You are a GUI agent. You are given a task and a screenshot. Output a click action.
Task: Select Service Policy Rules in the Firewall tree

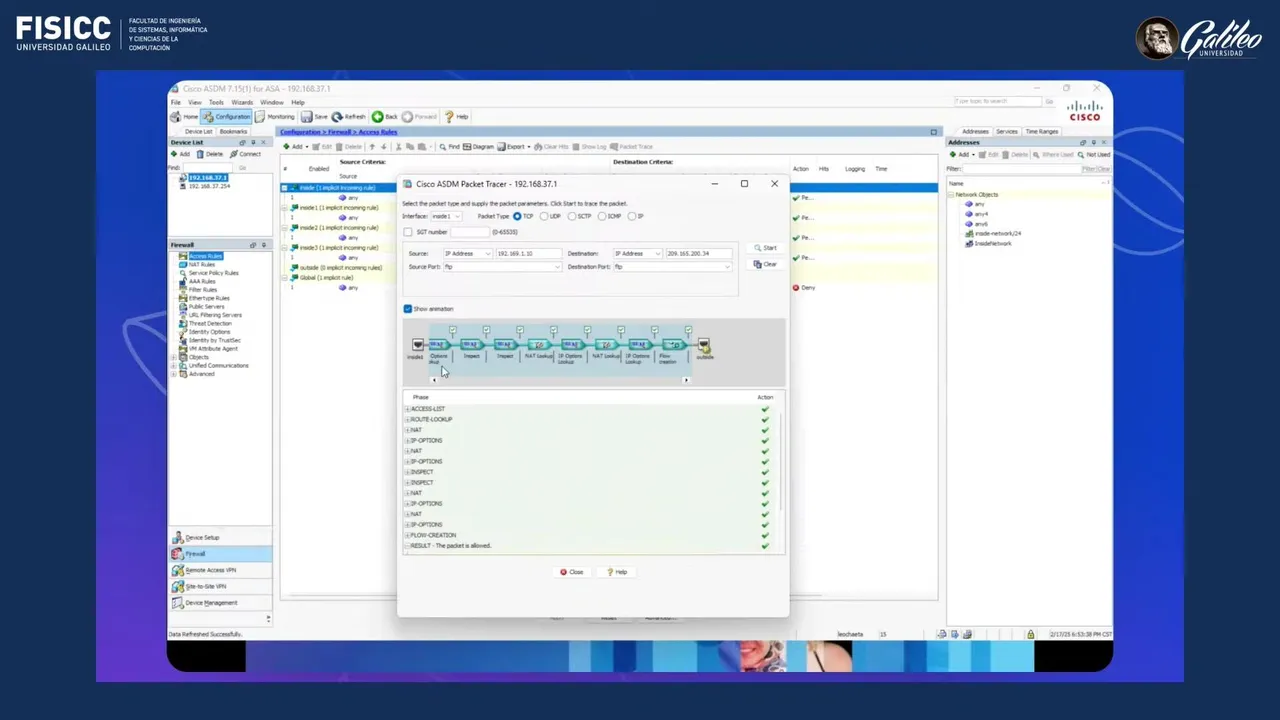tap(213, 273)
